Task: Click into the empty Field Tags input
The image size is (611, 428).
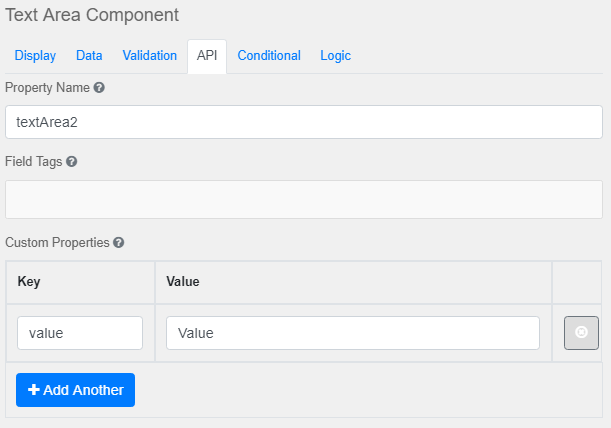Action: coord(304,199)
